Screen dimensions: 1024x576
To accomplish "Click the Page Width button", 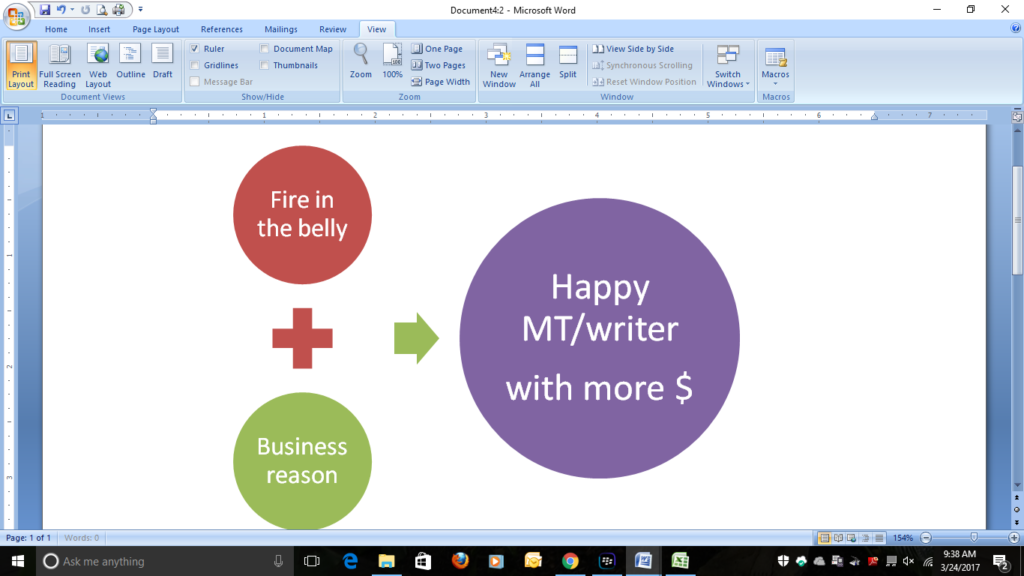I will [440, 82].
